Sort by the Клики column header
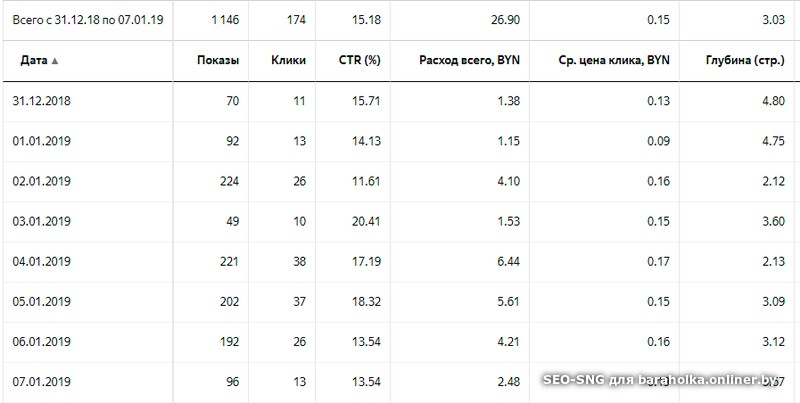Image resolution: width=800 pixels, height=403 pixels. 288,61
